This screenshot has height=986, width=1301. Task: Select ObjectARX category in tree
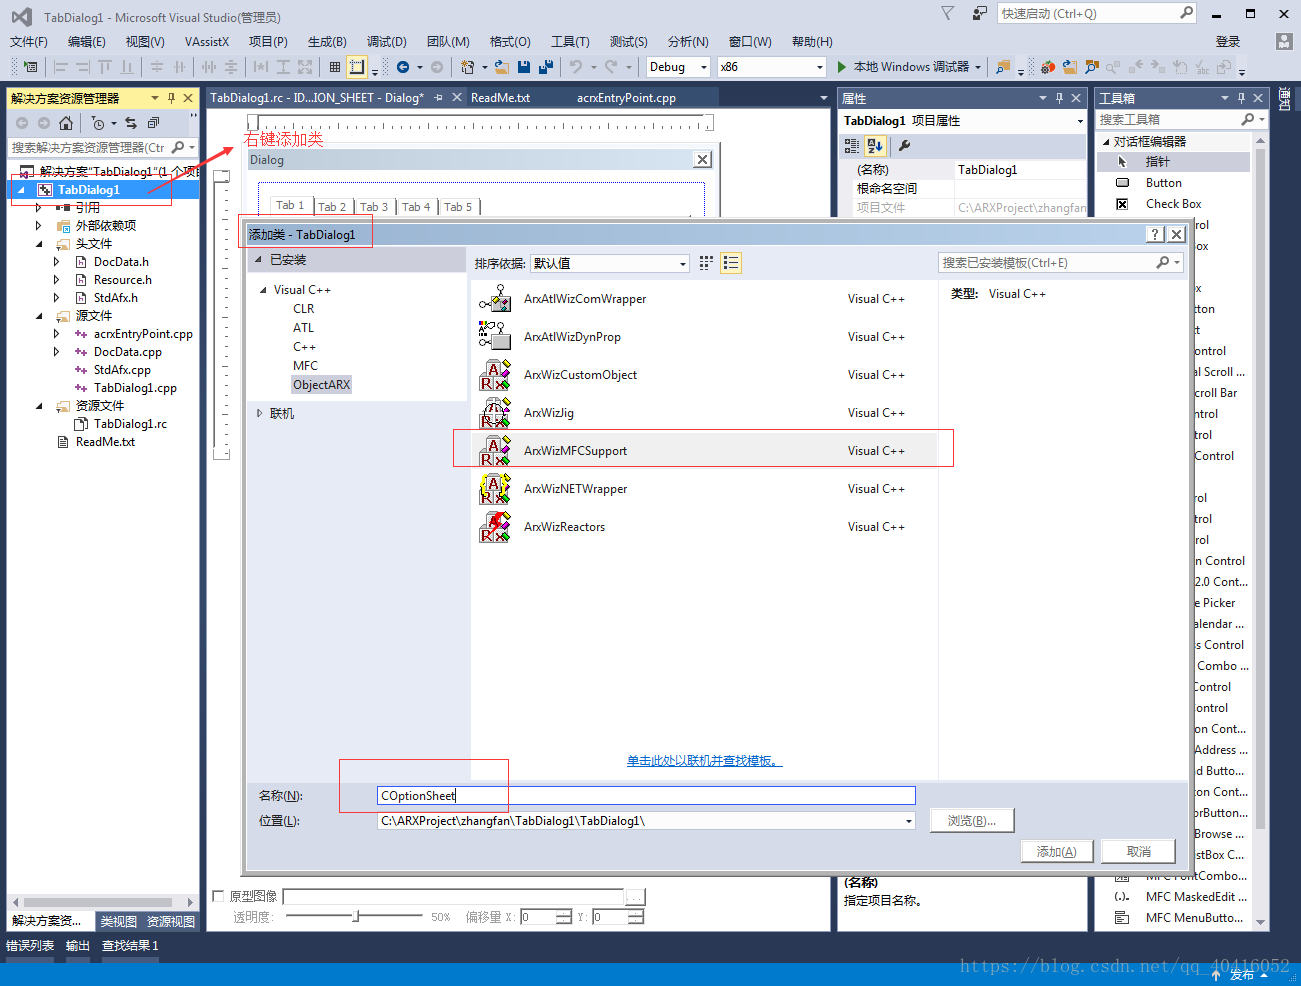pyautogui.click(x=321, y=385)
